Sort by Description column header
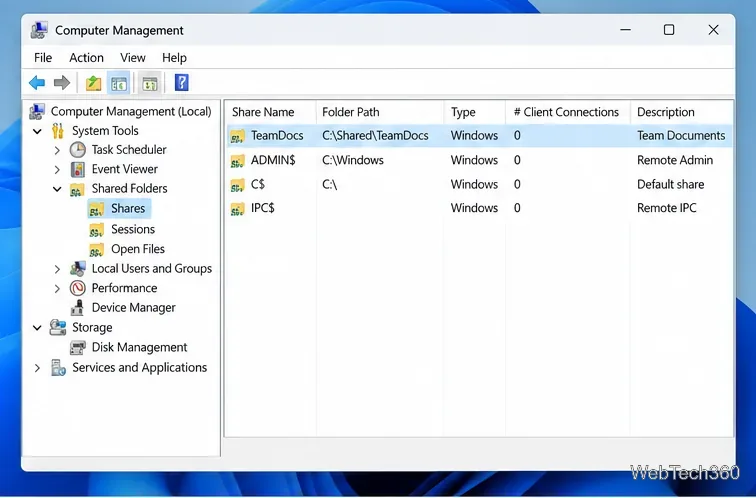The height and width of the screenshot is (498, 756). (682, 112)
